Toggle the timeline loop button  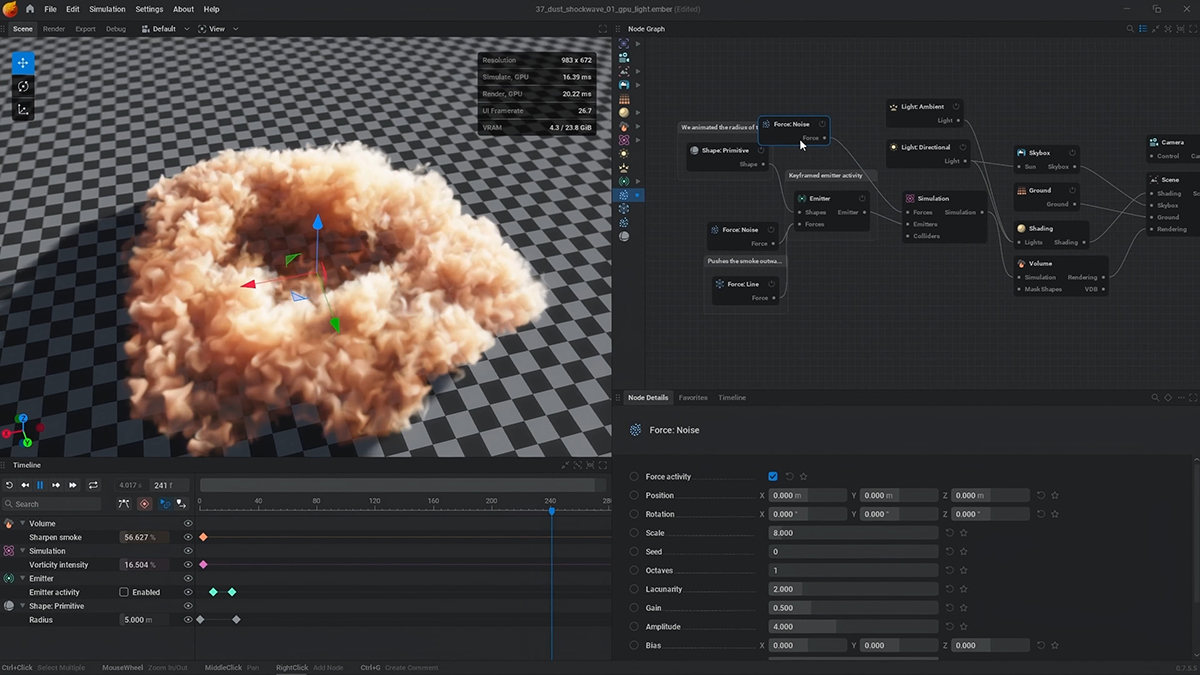93,485
